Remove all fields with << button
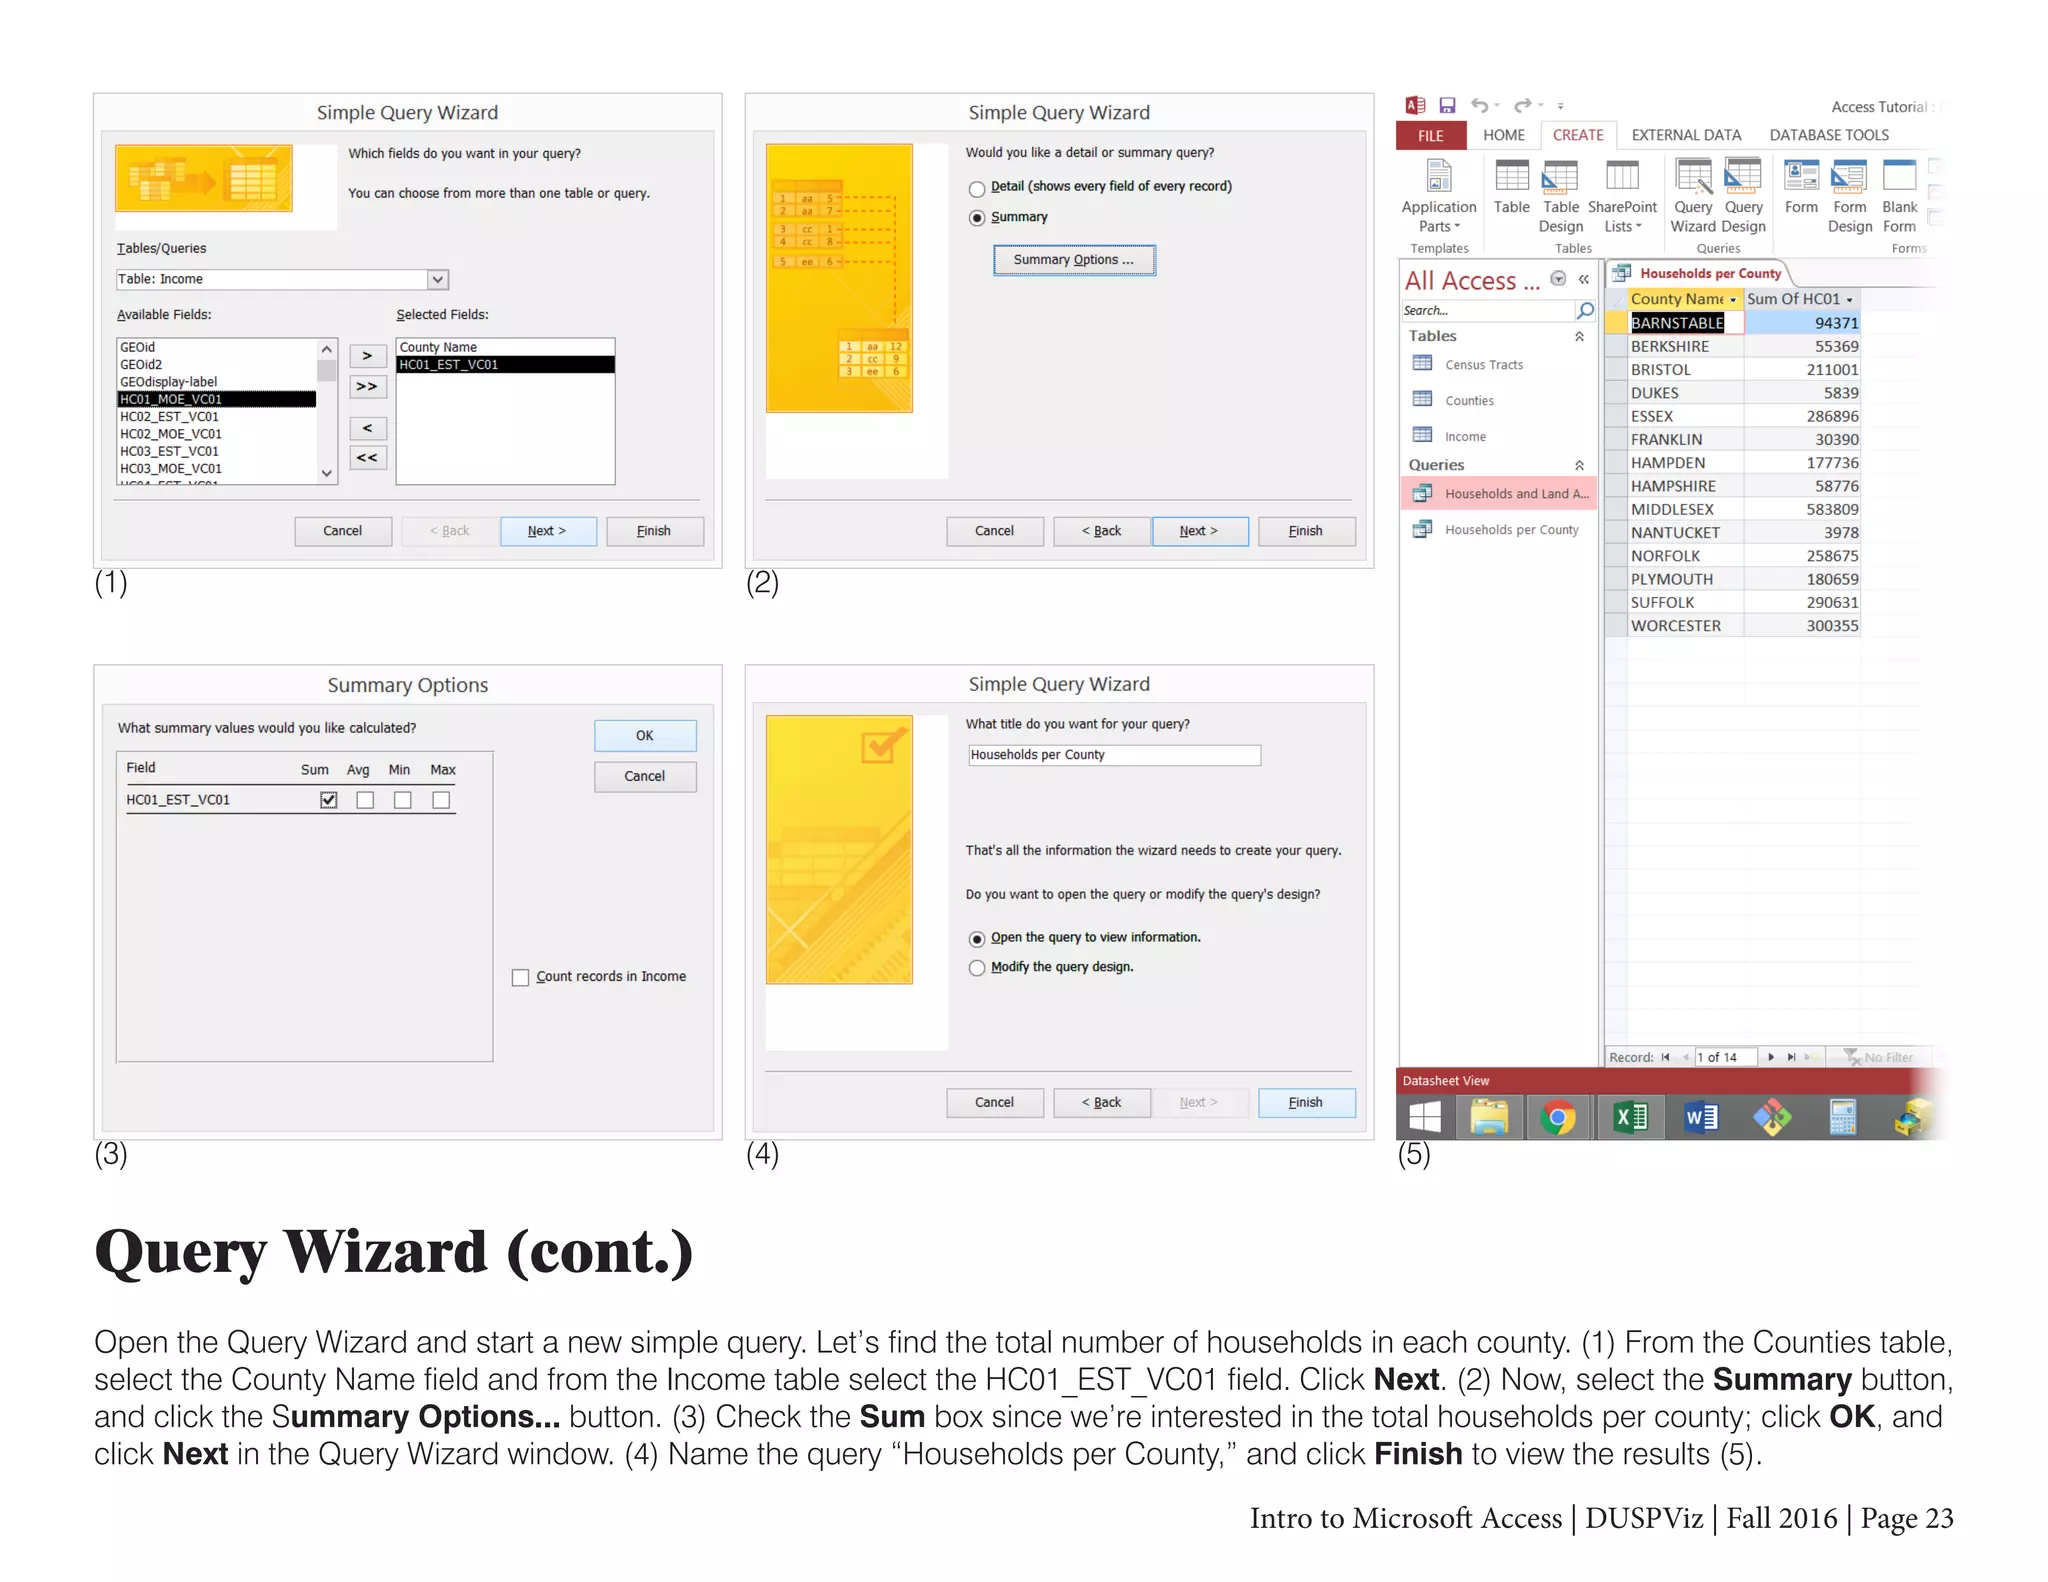 point(367,458)
